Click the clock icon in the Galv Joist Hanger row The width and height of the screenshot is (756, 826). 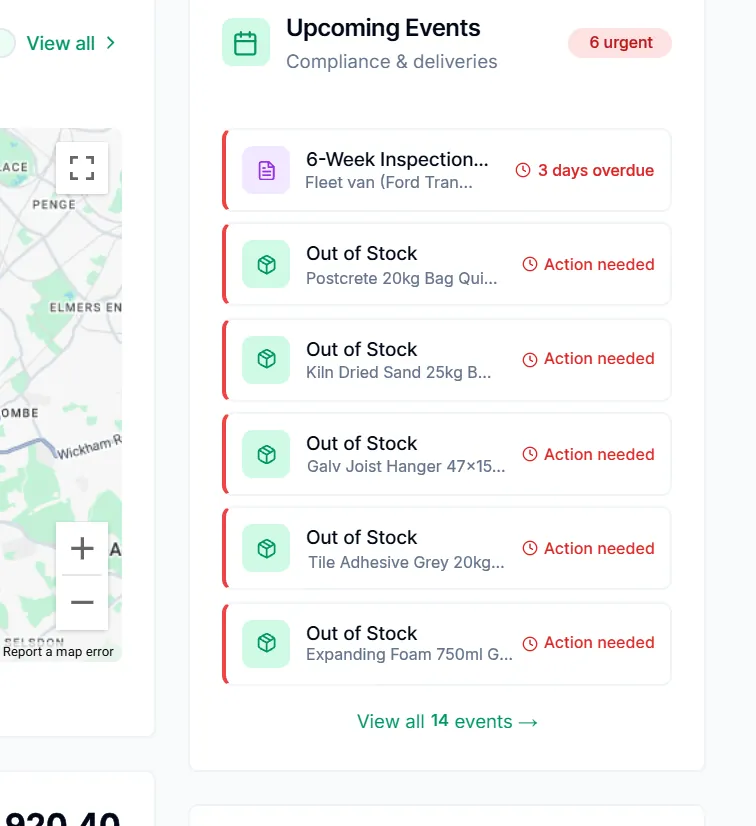coord(529,454)
